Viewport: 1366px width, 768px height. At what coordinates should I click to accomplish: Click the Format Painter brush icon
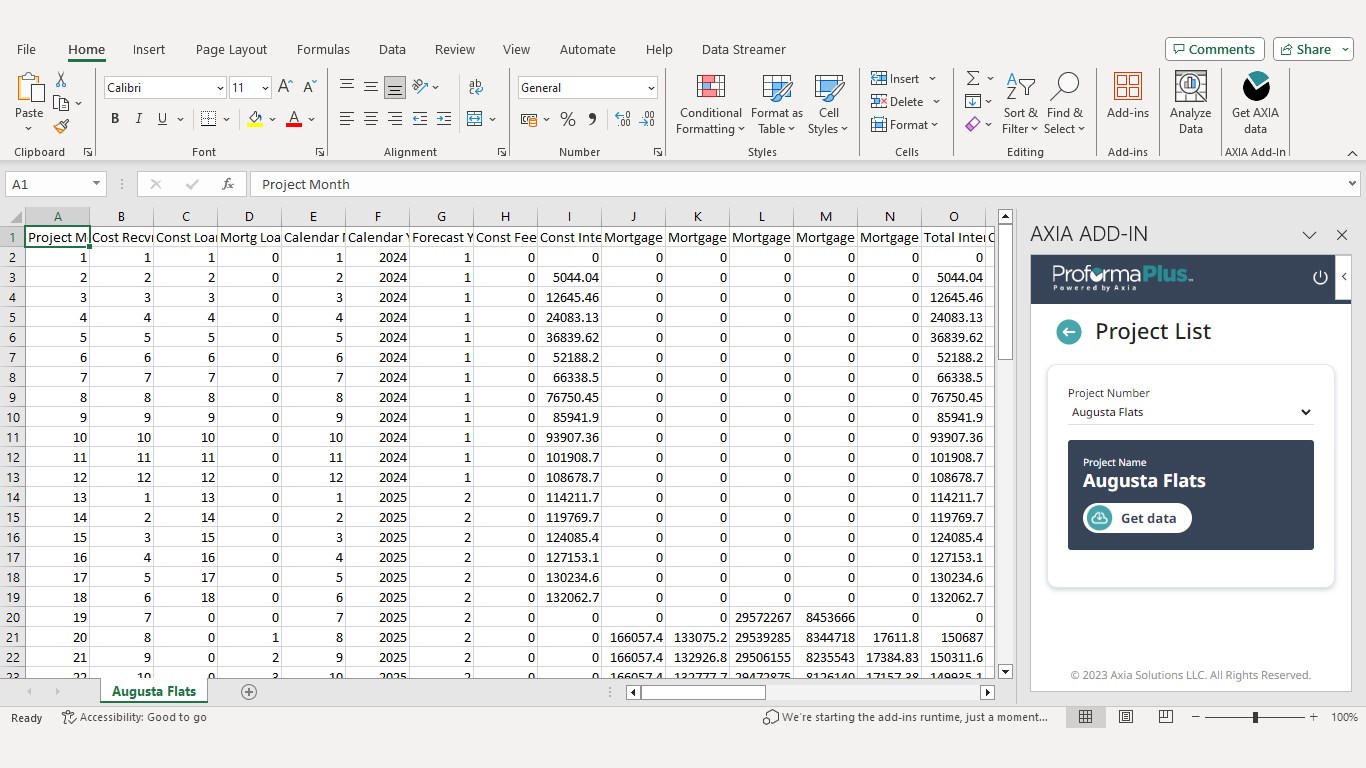tap(61, 127)
